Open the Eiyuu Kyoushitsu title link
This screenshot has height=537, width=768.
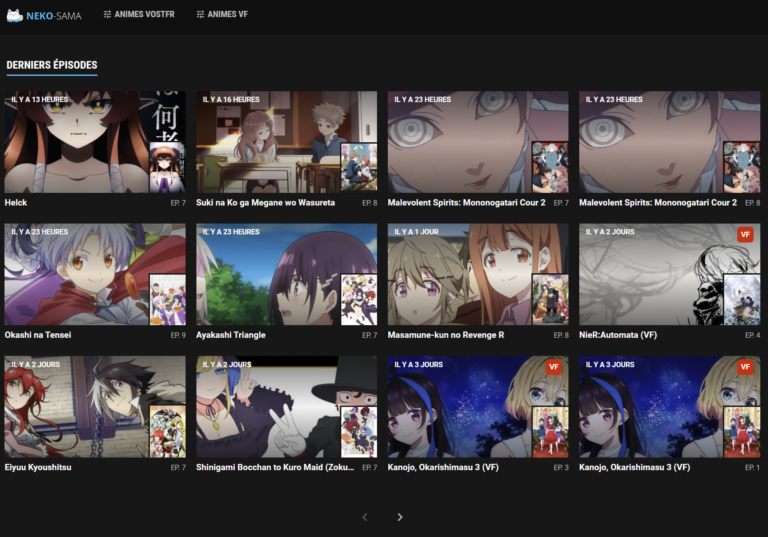coord(38,467)
